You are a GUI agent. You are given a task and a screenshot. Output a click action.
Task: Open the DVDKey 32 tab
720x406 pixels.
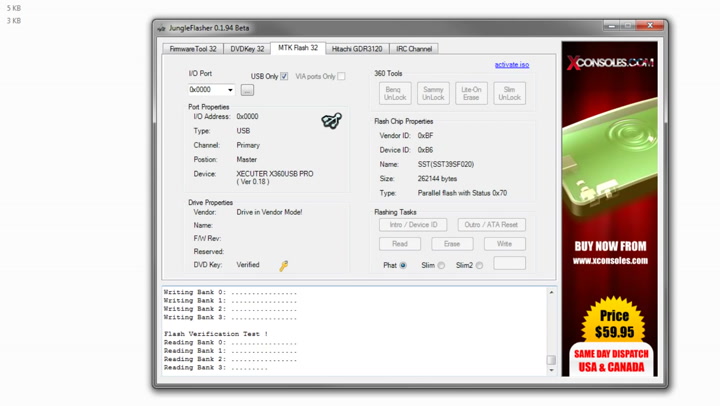(x=247, y=48)
